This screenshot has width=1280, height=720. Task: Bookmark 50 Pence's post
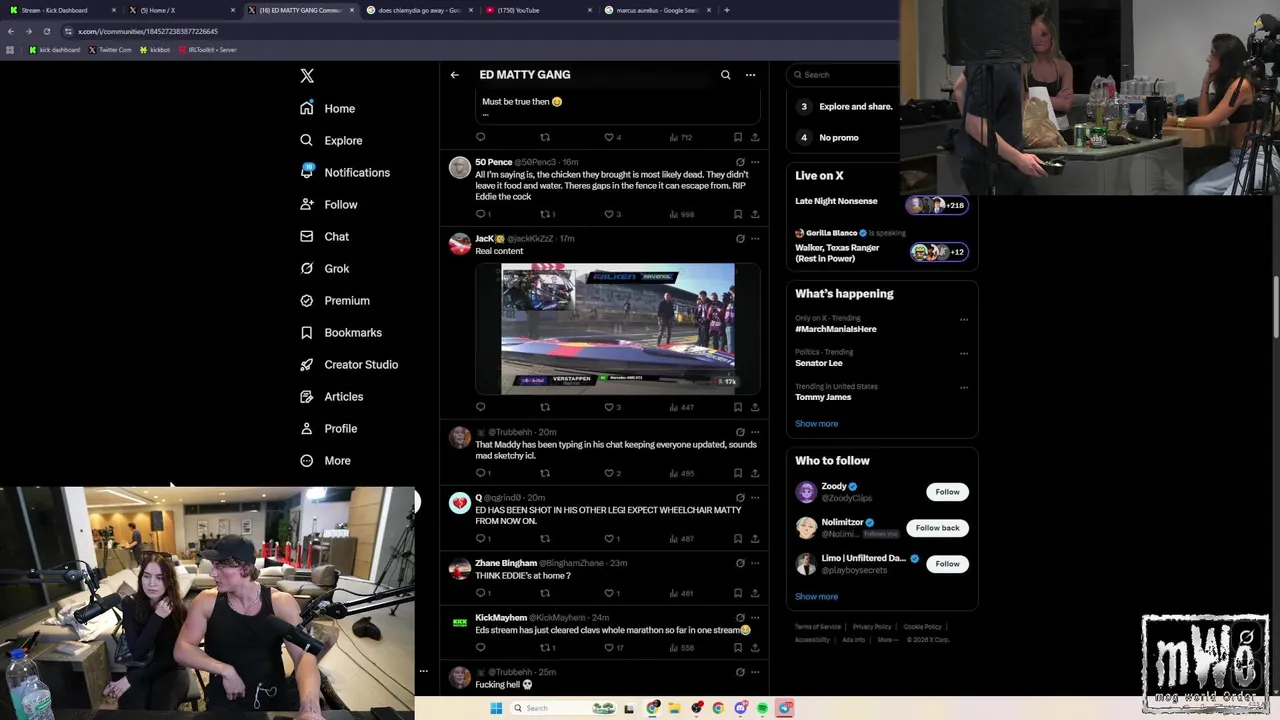tap(738, 214)
